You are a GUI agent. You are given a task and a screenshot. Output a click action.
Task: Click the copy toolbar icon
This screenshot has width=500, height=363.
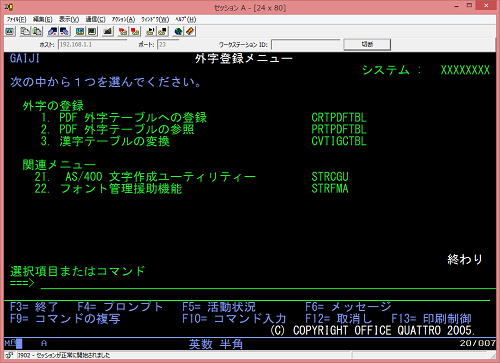point(25,32)
